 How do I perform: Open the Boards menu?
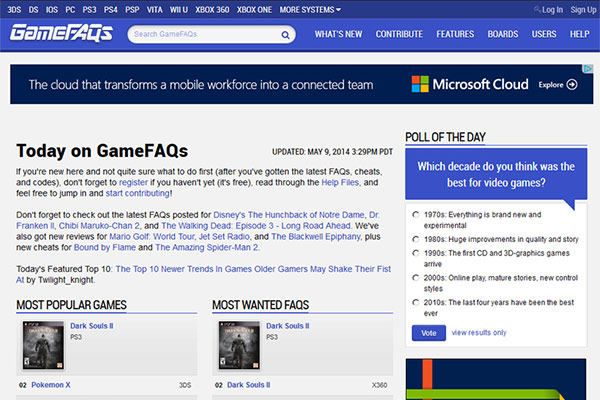pyautogui.click(x=503, y=34)
